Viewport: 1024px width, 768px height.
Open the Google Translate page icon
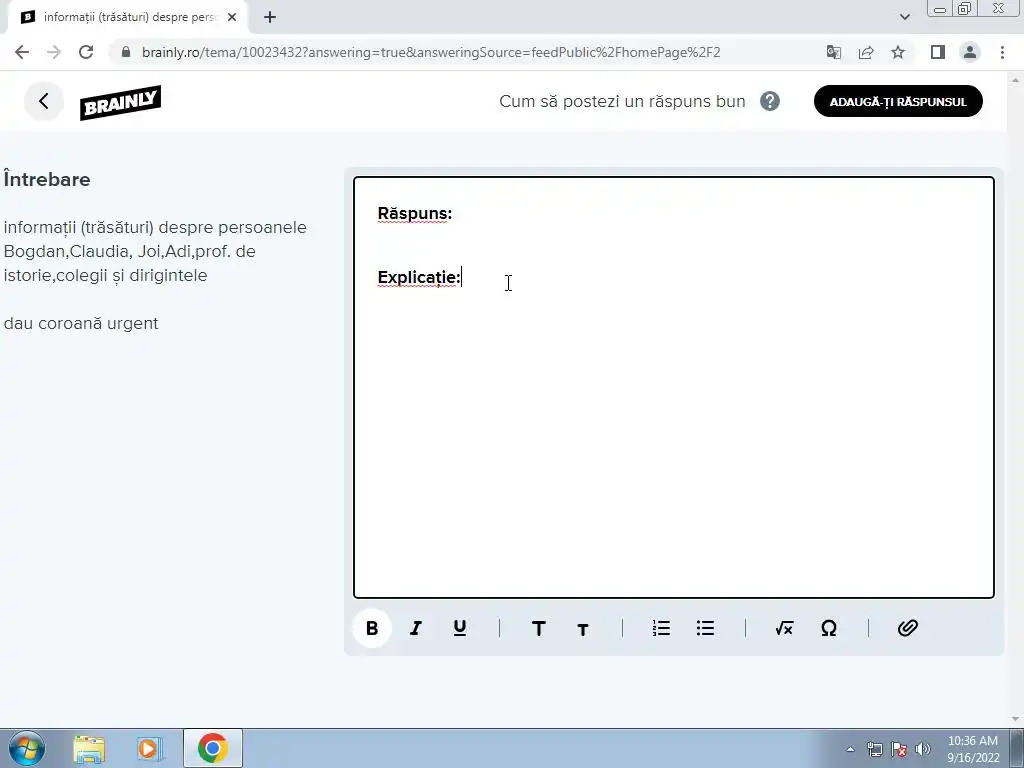click(x=833, y=52)
